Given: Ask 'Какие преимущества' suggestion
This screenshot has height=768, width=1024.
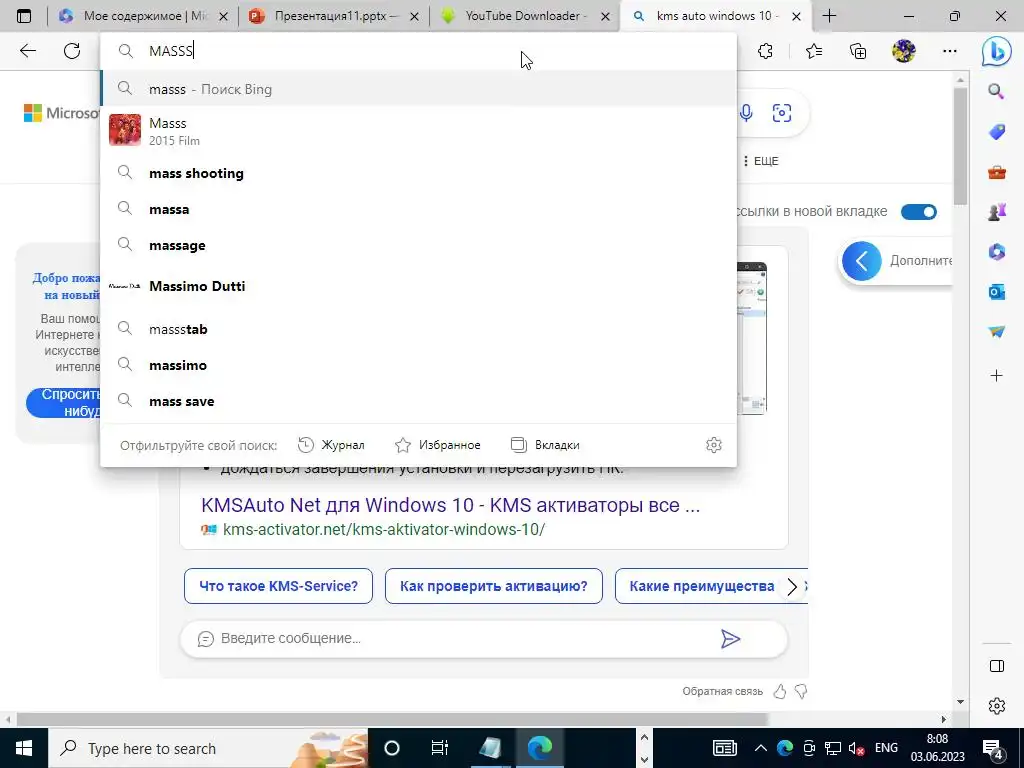Looking at the screenshot, I should [702, 586].
